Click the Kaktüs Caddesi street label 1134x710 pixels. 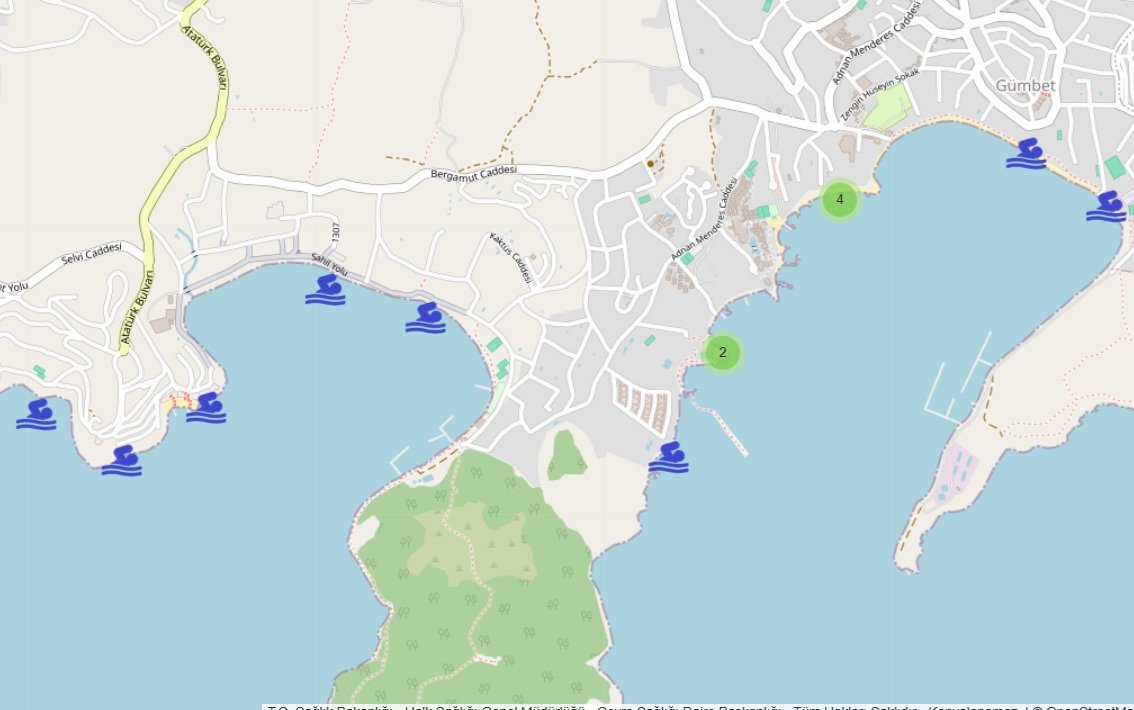tap(510, 258)
